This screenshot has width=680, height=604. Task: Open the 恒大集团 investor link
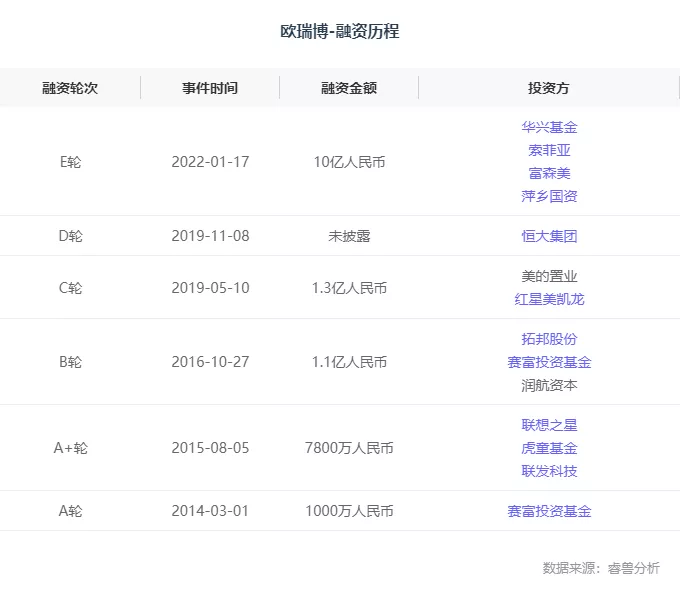click(549, 236)
